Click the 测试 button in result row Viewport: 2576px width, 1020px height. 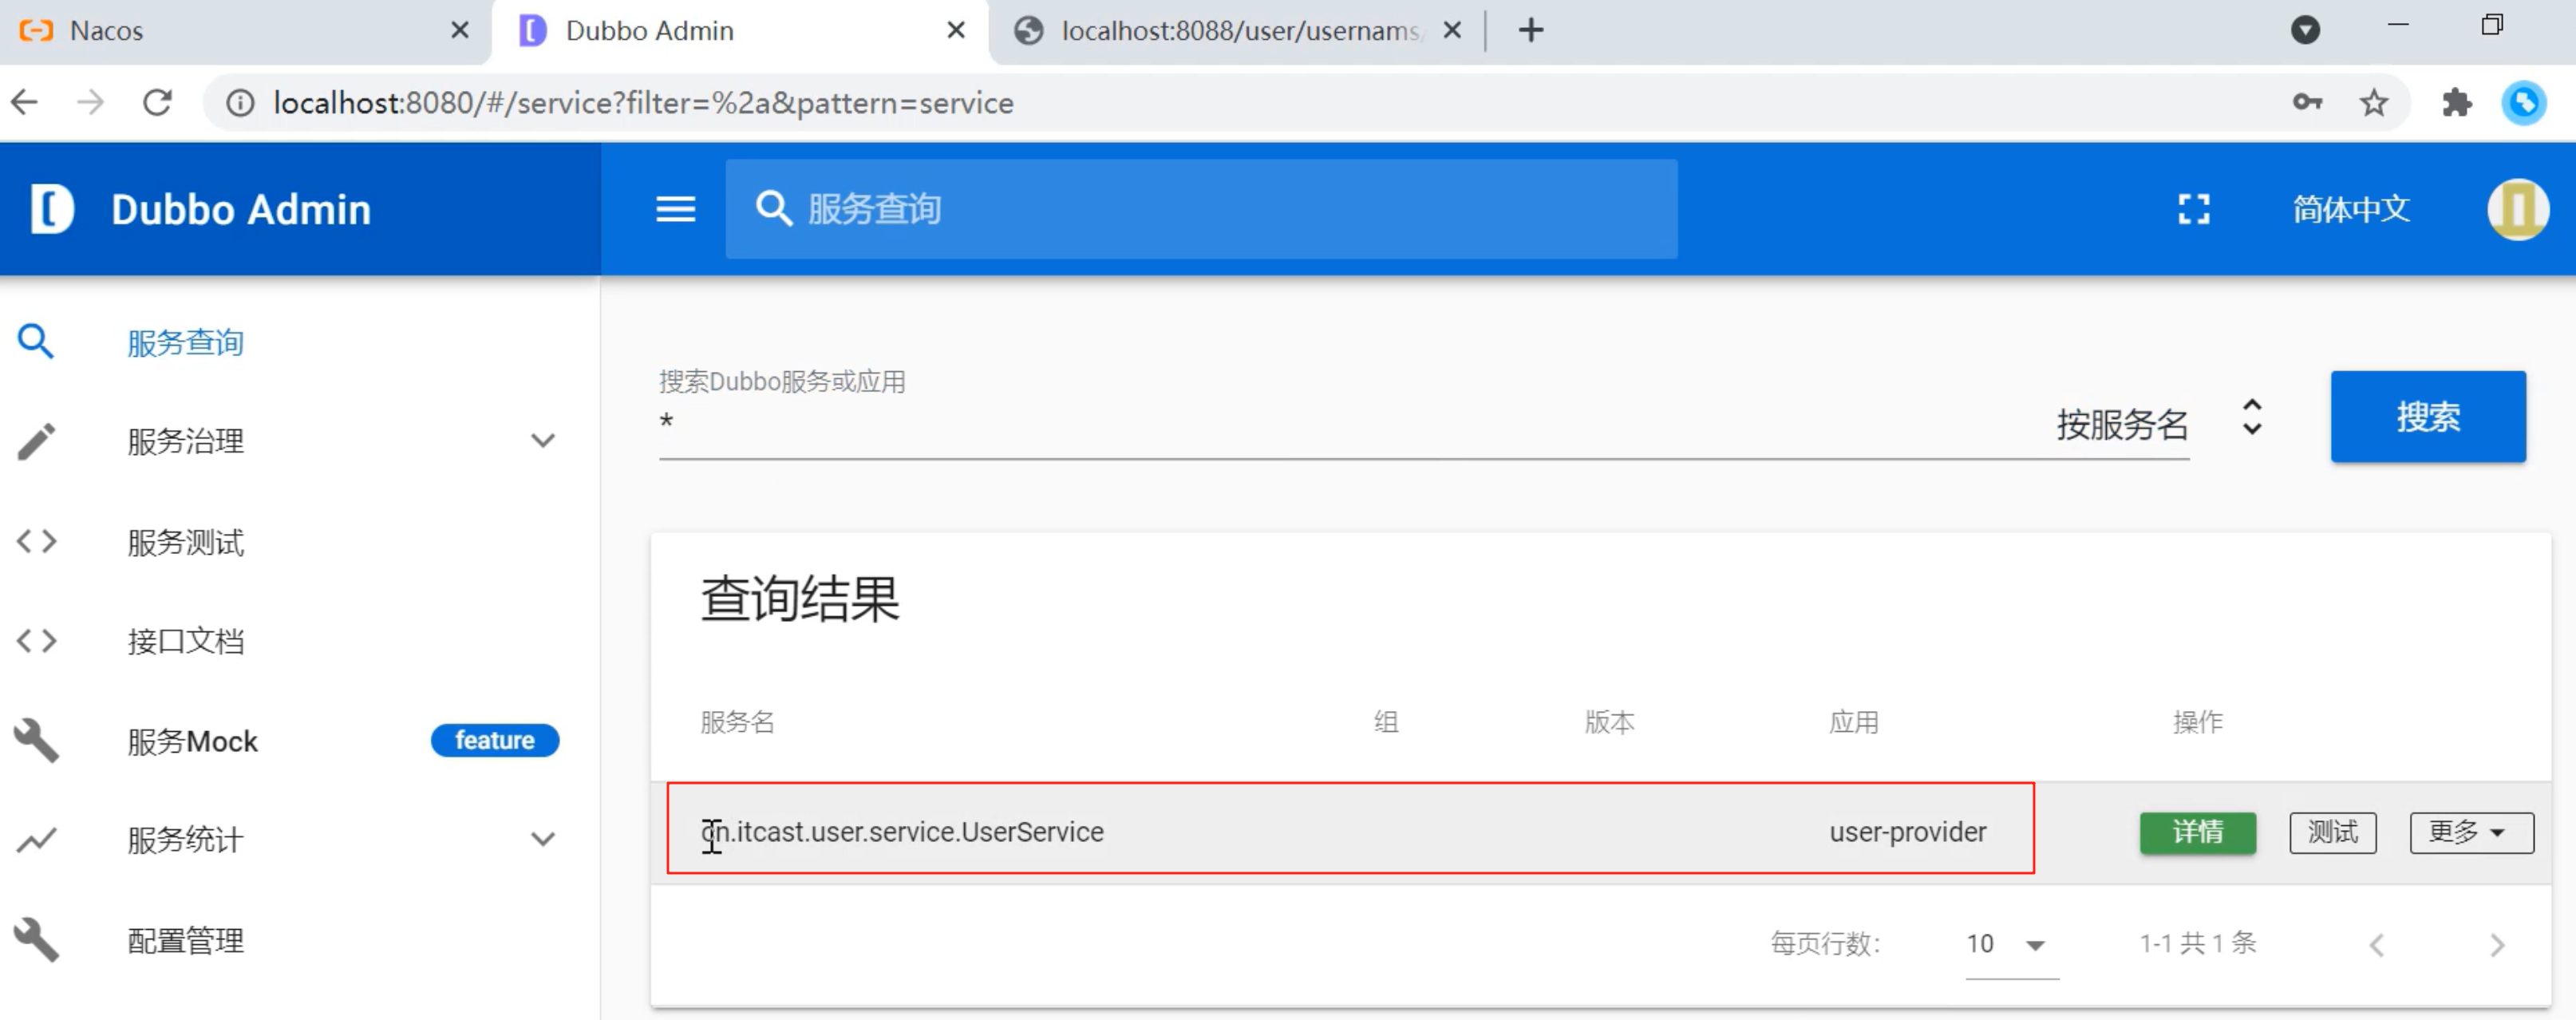2332,832
